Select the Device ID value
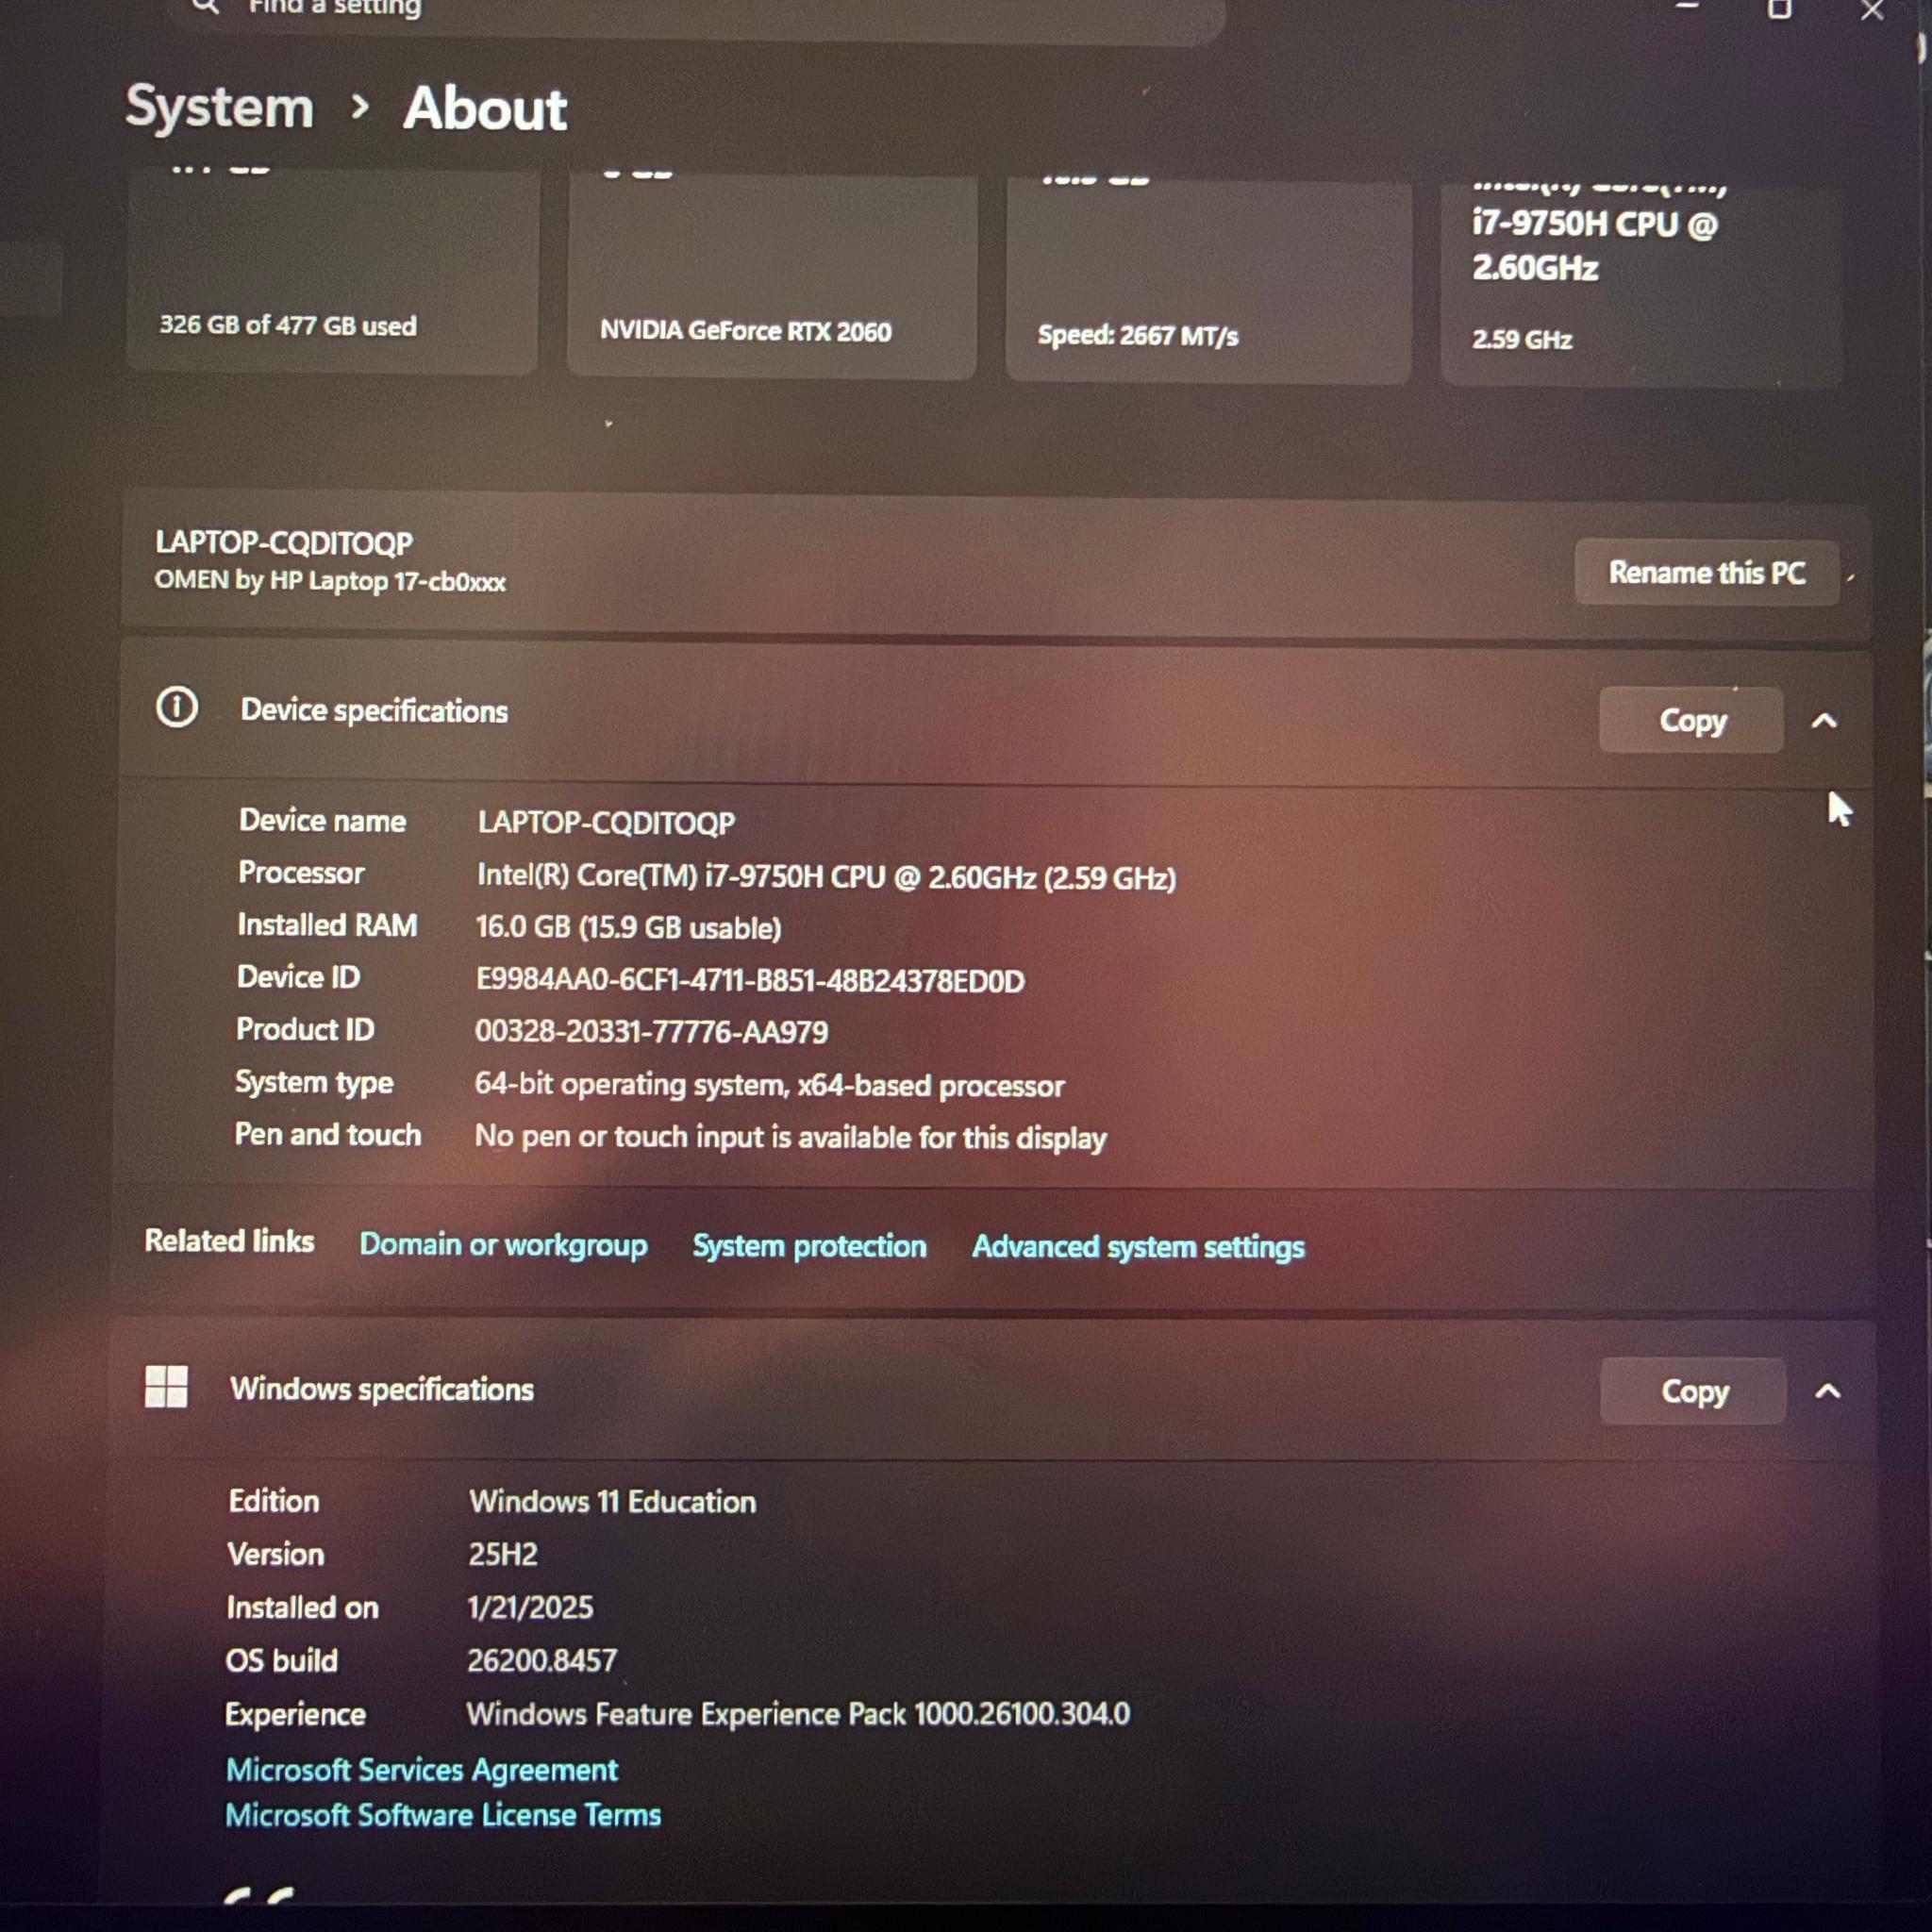 click(750, 980)
